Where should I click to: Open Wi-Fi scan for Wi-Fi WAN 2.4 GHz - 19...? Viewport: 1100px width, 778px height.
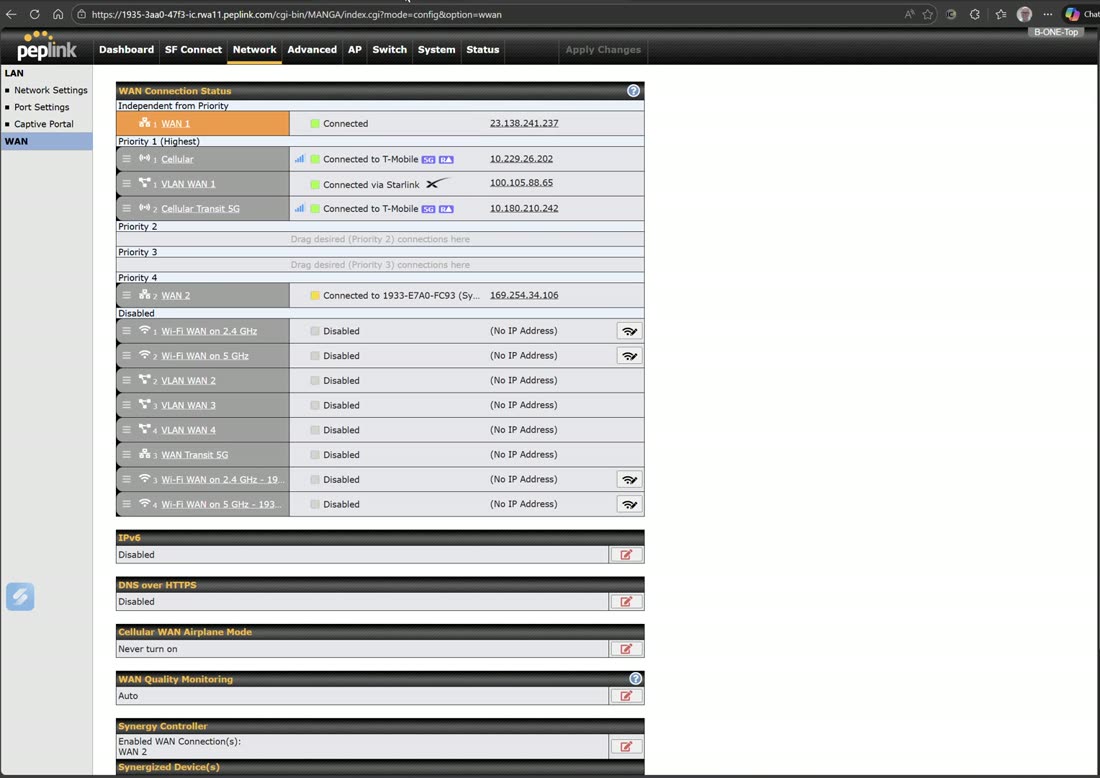(629, 480)
